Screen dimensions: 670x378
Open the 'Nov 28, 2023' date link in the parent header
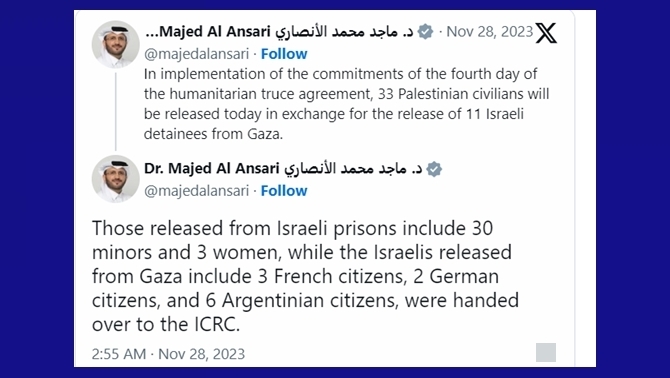(490, 32)
